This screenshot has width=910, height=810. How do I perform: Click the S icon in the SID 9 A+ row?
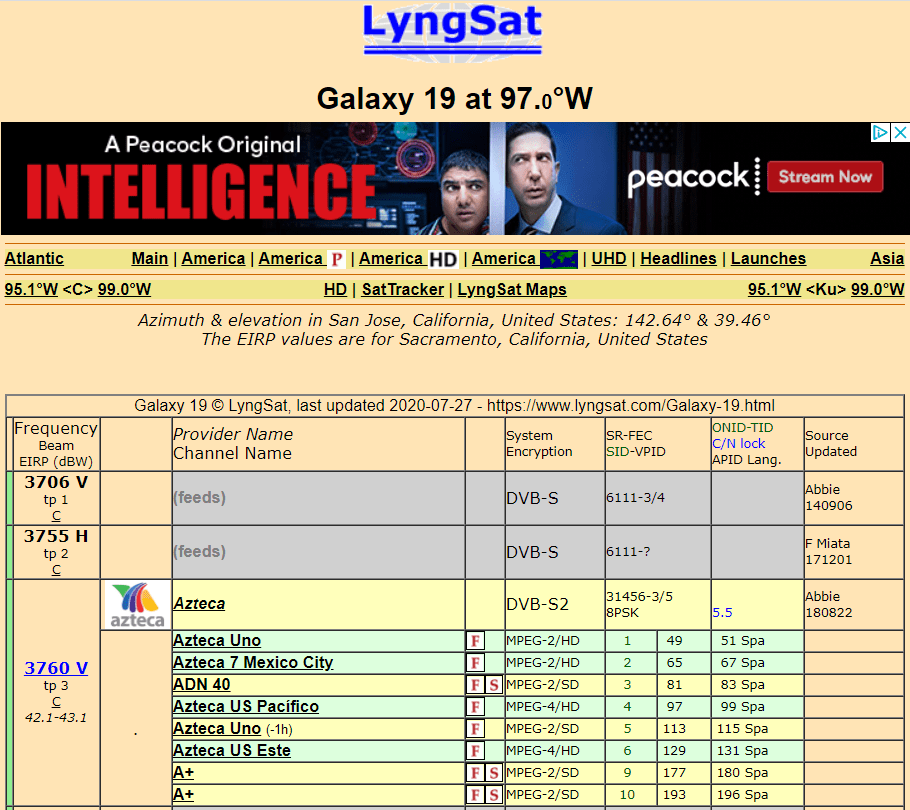pos(493,773)
